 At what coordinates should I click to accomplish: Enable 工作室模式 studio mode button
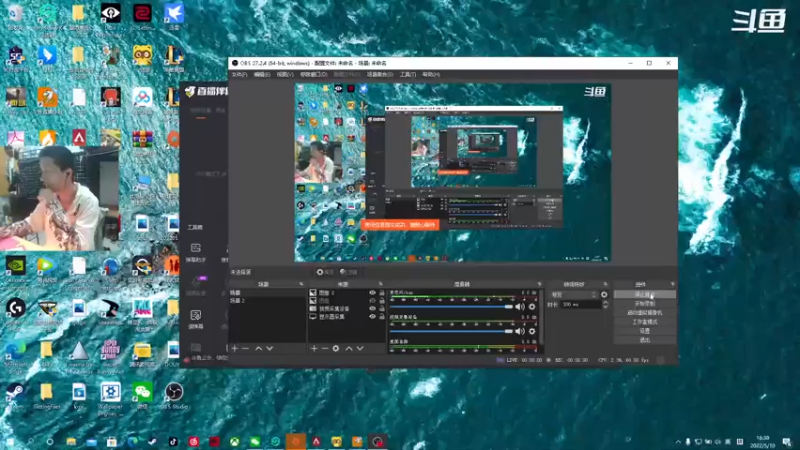click(645, 322)
